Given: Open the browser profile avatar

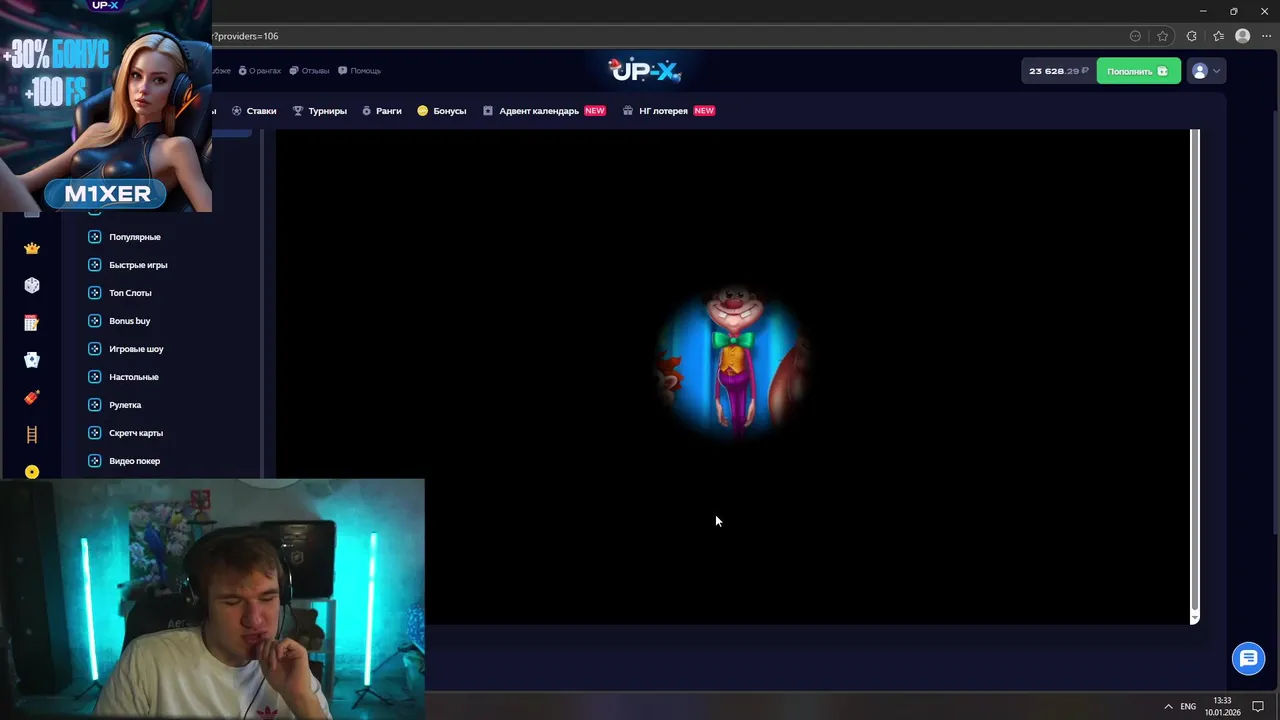Looking at the screenshot, I should click(1243, 36).
